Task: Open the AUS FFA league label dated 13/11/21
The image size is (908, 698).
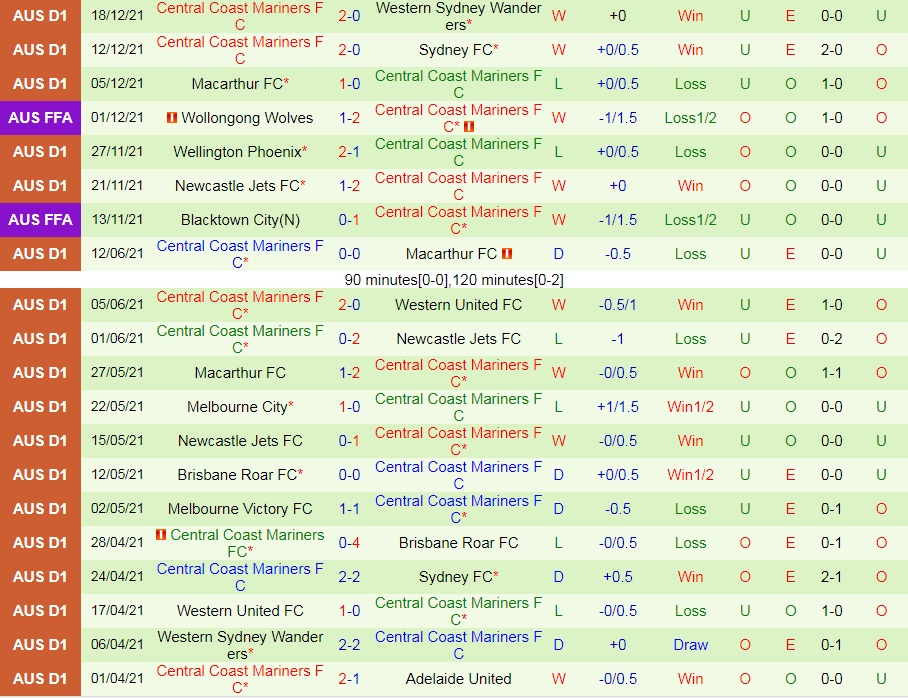Action: point(41,220)
